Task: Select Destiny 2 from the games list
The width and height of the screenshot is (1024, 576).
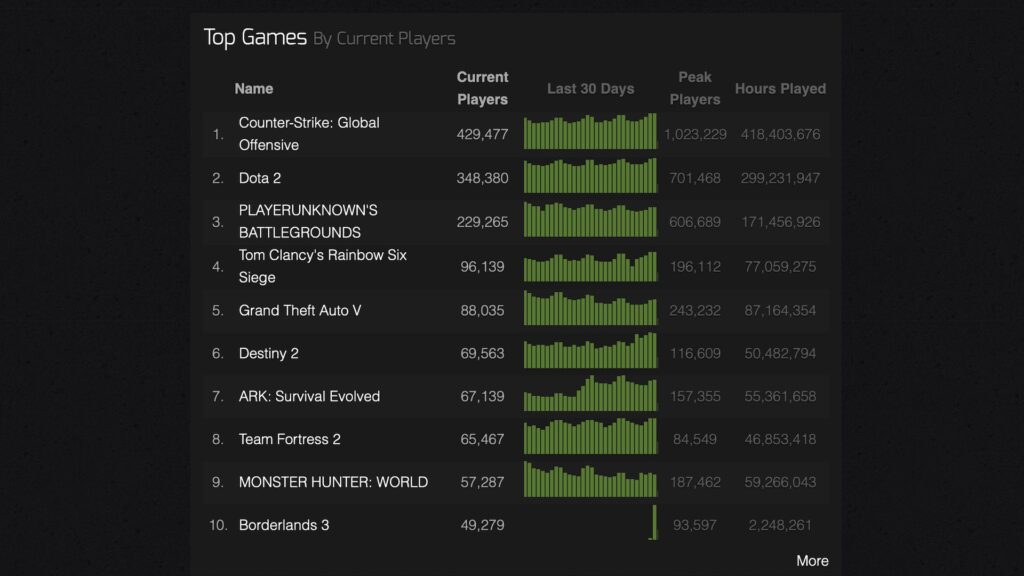Action: click(x=268, y=353)
